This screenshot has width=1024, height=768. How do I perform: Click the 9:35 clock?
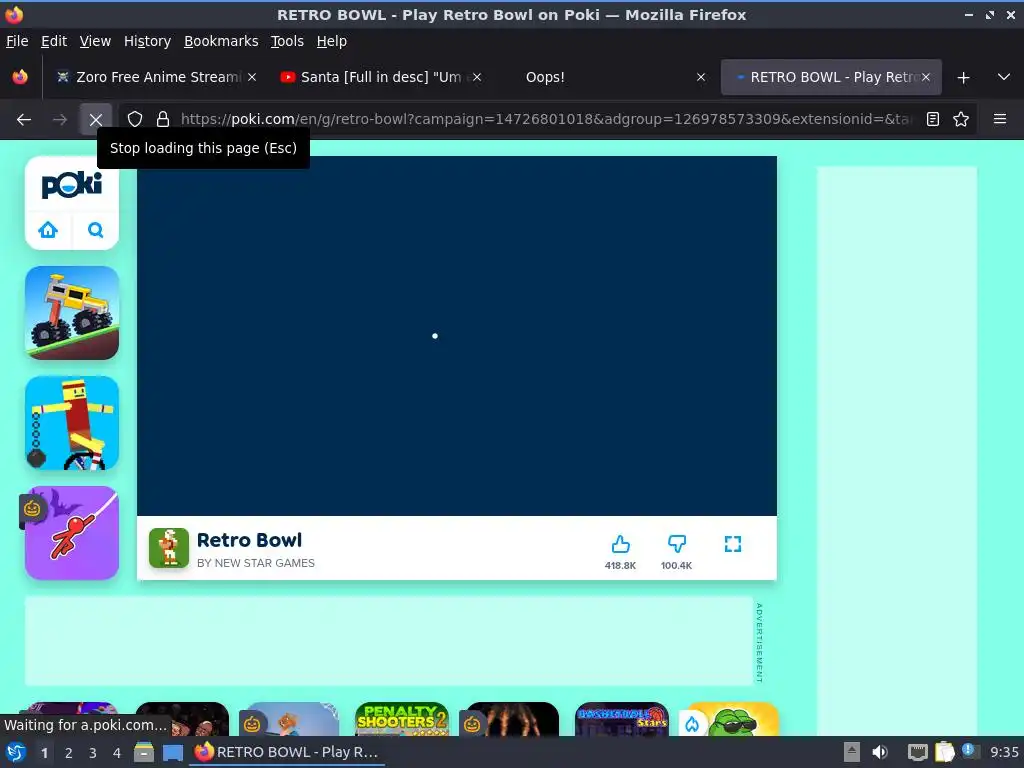click(x=1004, y=752)
